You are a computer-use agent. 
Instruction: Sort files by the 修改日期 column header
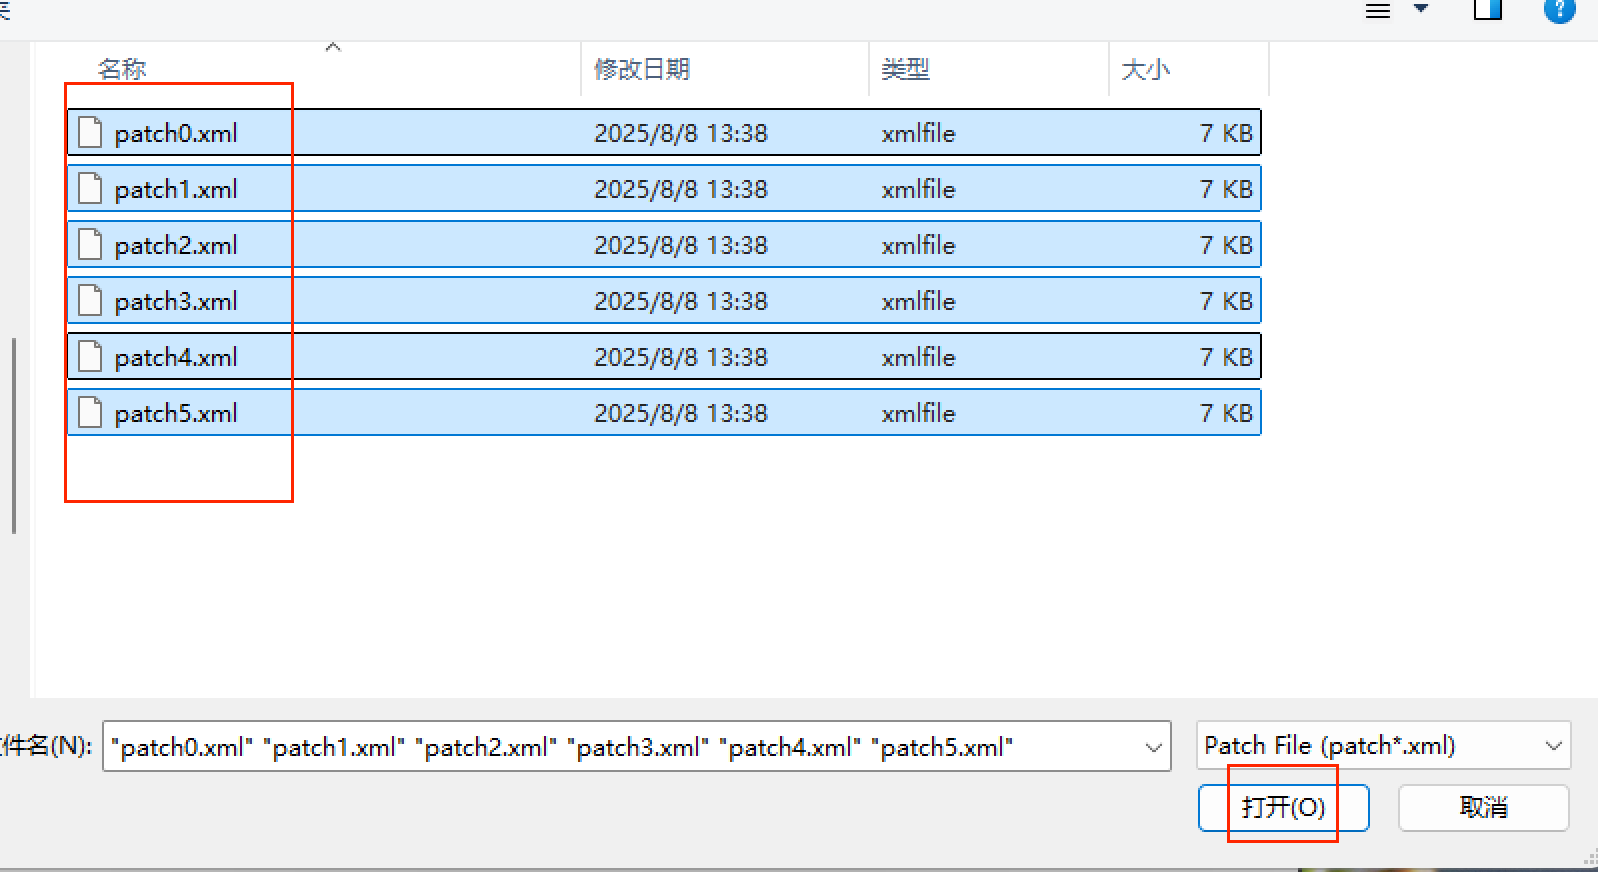(x=642, y=69)
